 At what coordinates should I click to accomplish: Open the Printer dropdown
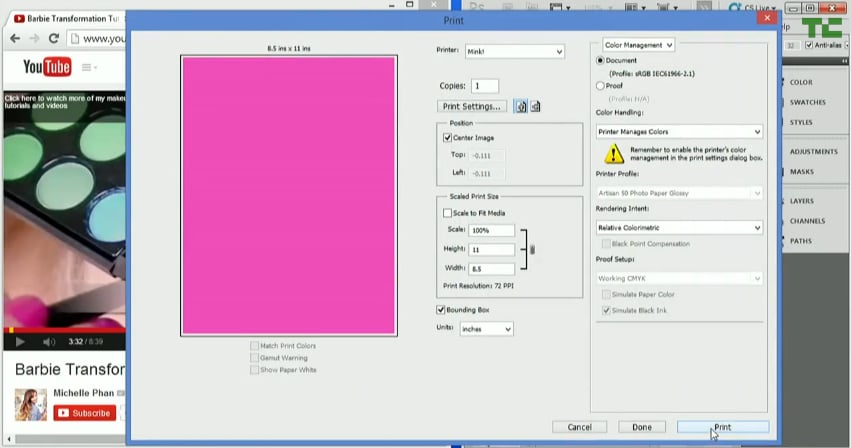[x=514, y=51]
